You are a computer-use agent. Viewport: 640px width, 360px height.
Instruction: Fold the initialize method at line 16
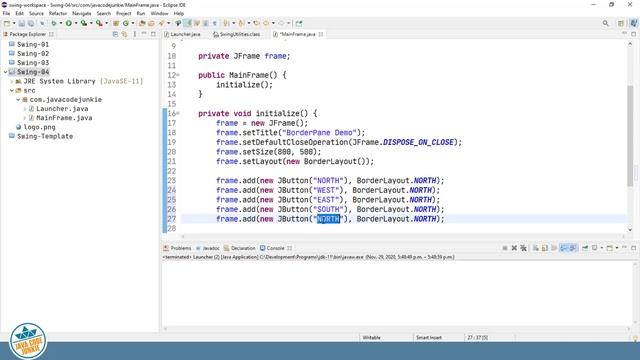click(178, 113)
